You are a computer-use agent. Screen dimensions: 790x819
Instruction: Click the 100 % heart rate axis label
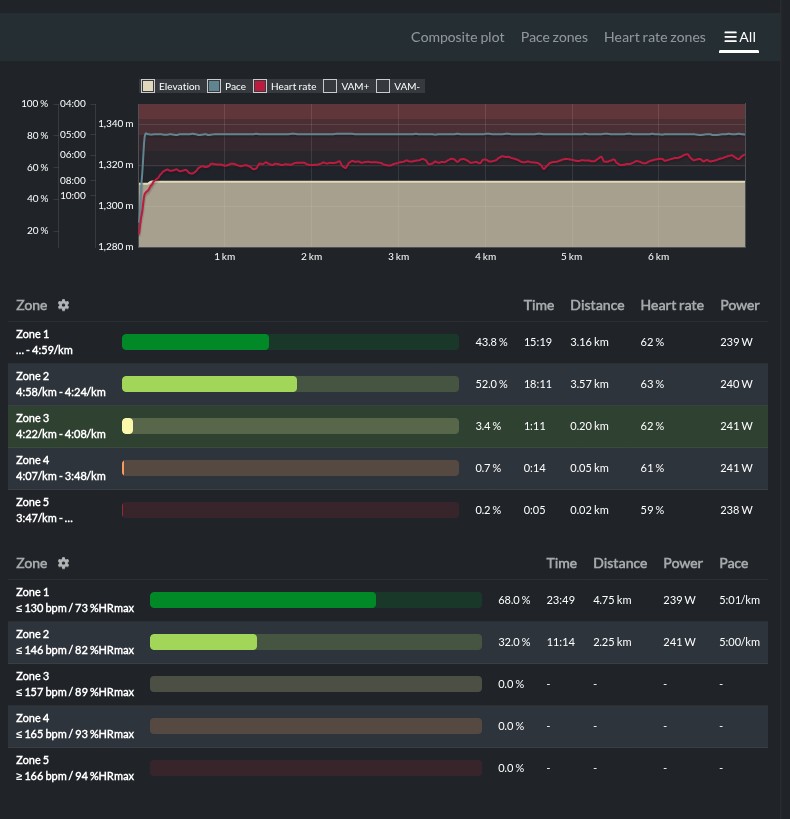coord(34,103)
